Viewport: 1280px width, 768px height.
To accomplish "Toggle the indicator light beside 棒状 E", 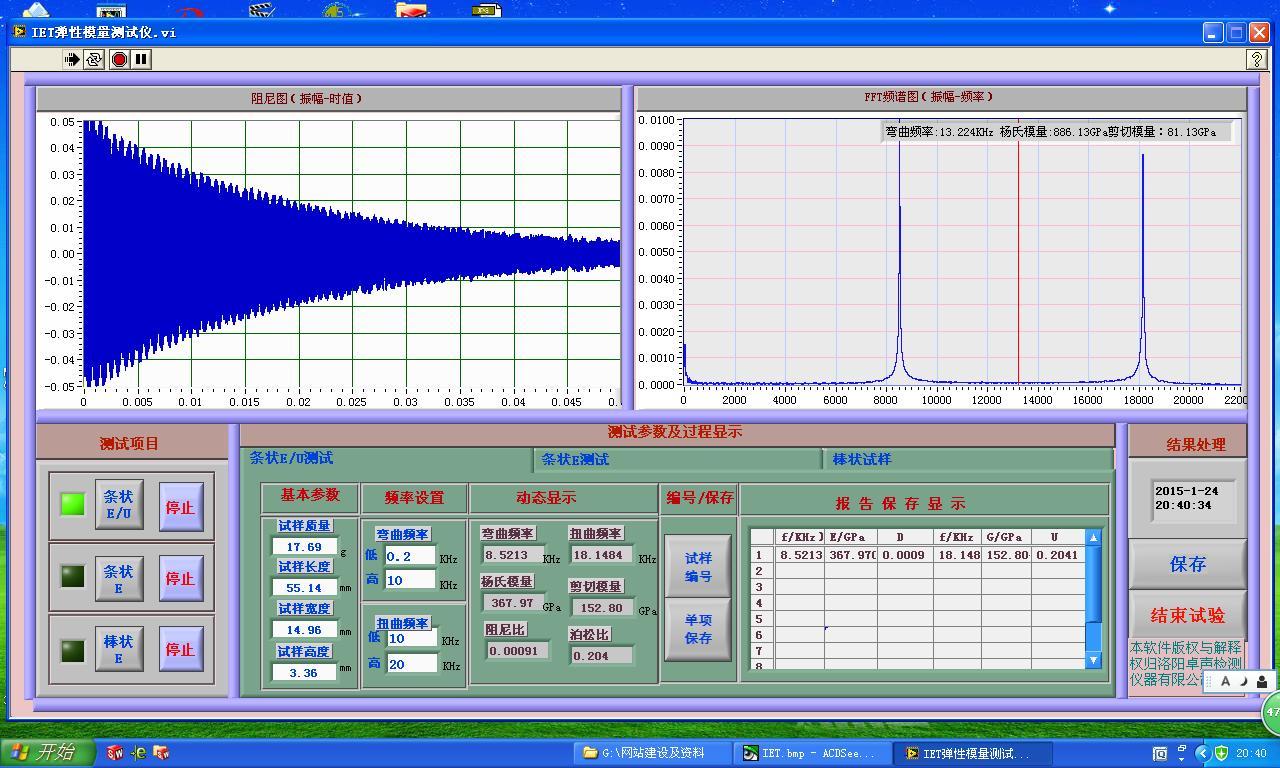I will (x=73, y=651).
